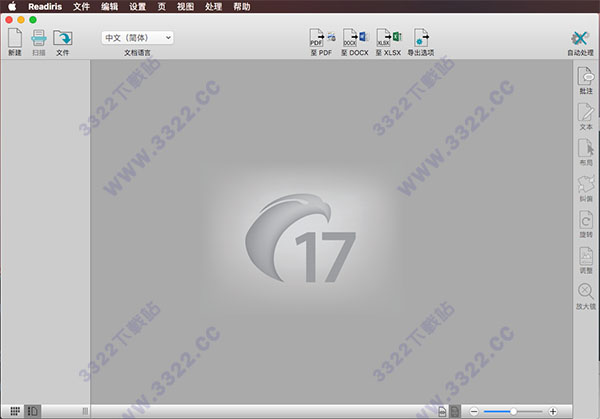Click the zoom slider knob
Viewport: 600px width, 419px height.
[513, 412]
